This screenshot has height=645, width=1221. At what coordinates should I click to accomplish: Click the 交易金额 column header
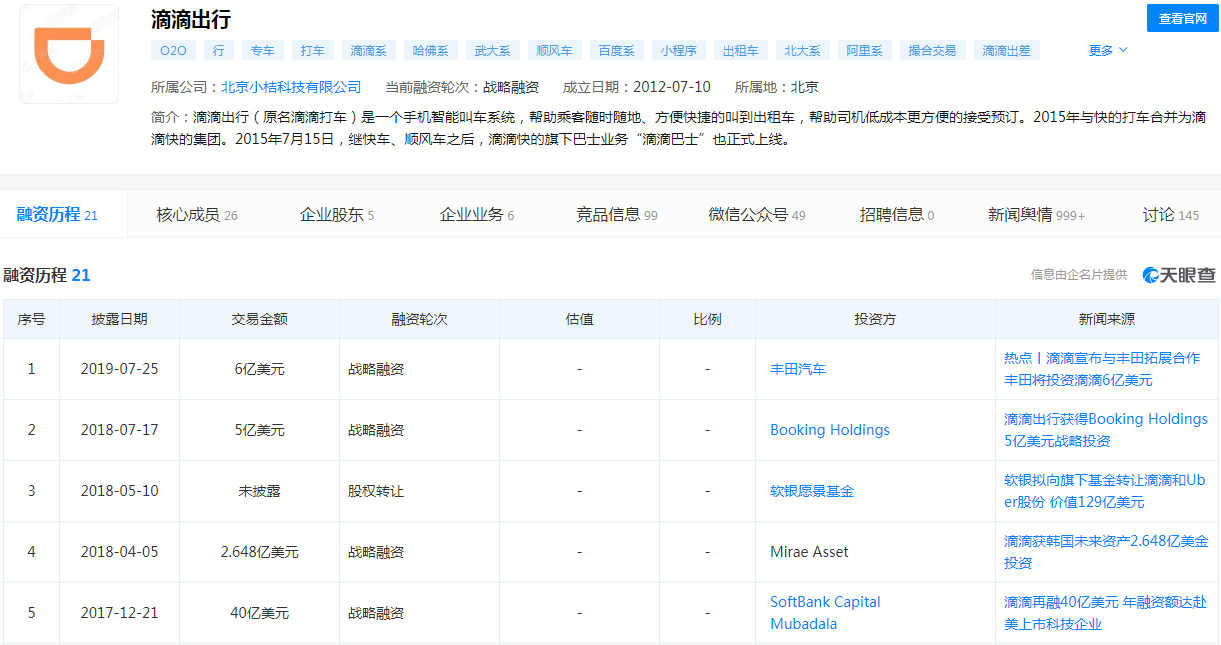(259, 320)
